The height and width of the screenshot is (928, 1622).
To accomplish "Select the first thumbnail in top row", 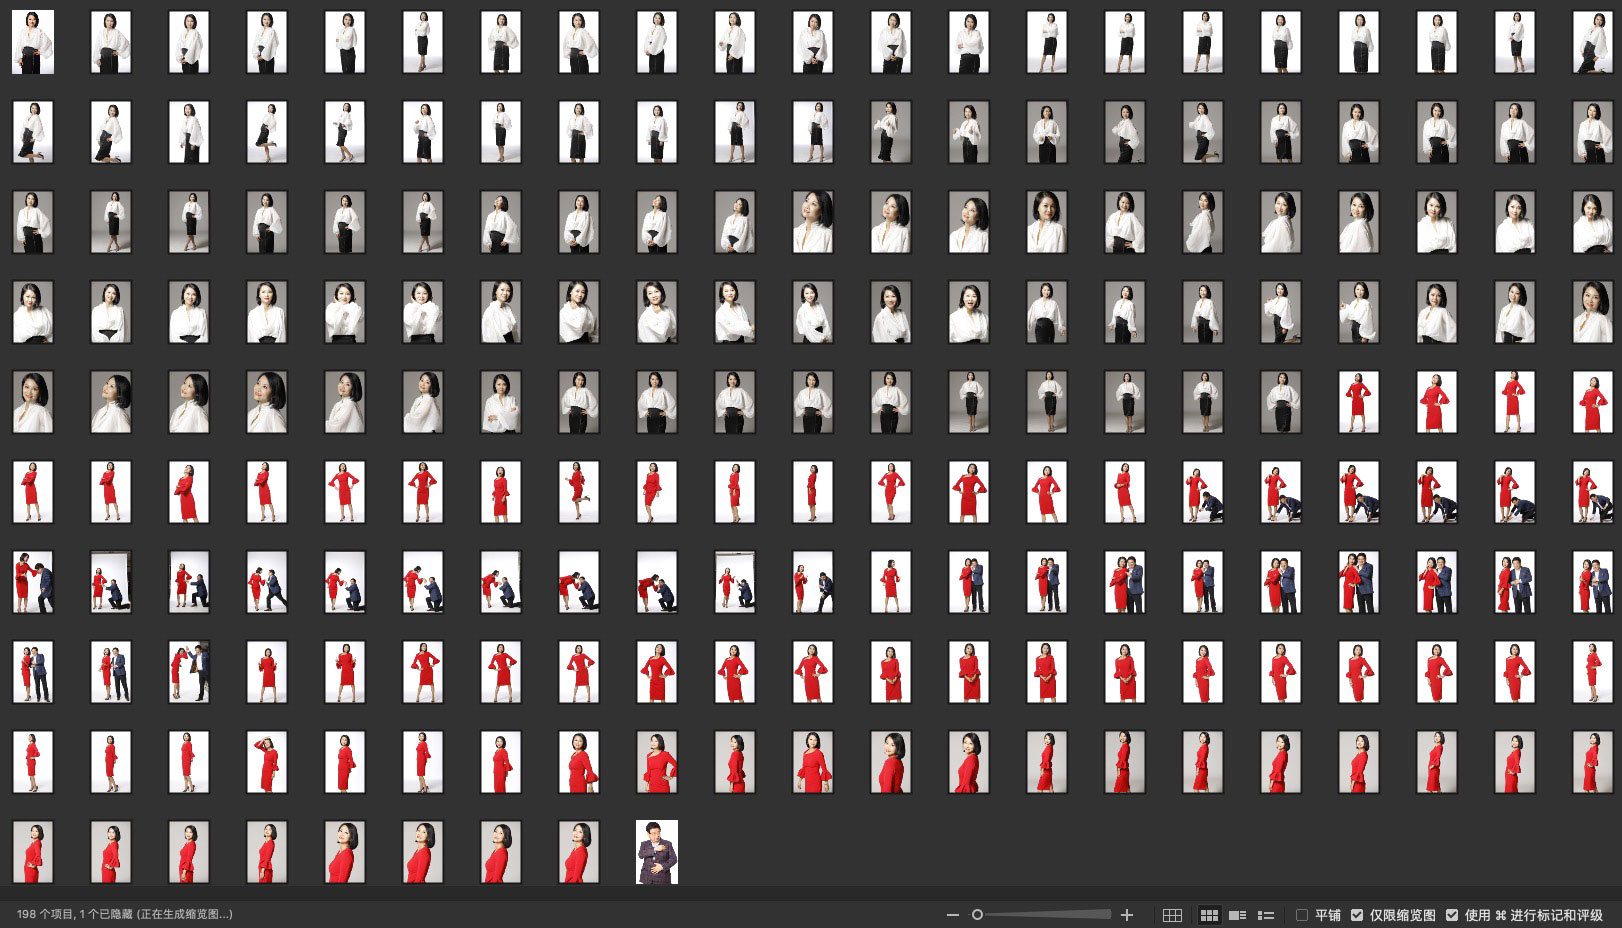I will pyautogui.click(x=33, y=42).
